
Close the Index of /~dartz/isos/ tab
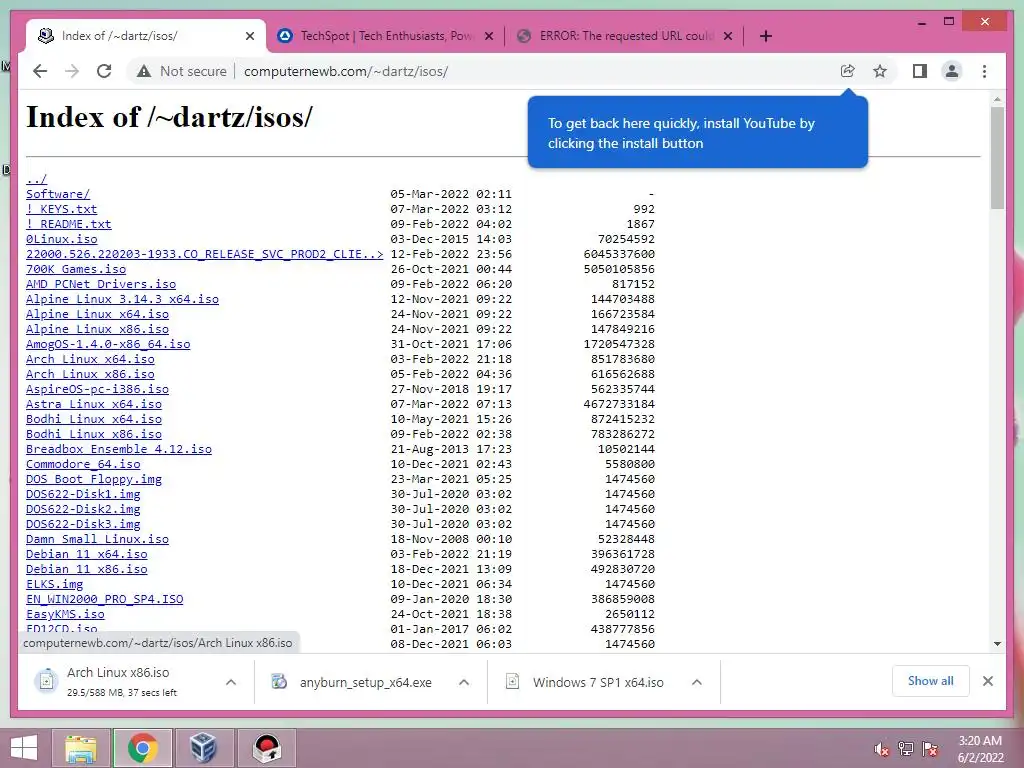click(x=249, y=36)
